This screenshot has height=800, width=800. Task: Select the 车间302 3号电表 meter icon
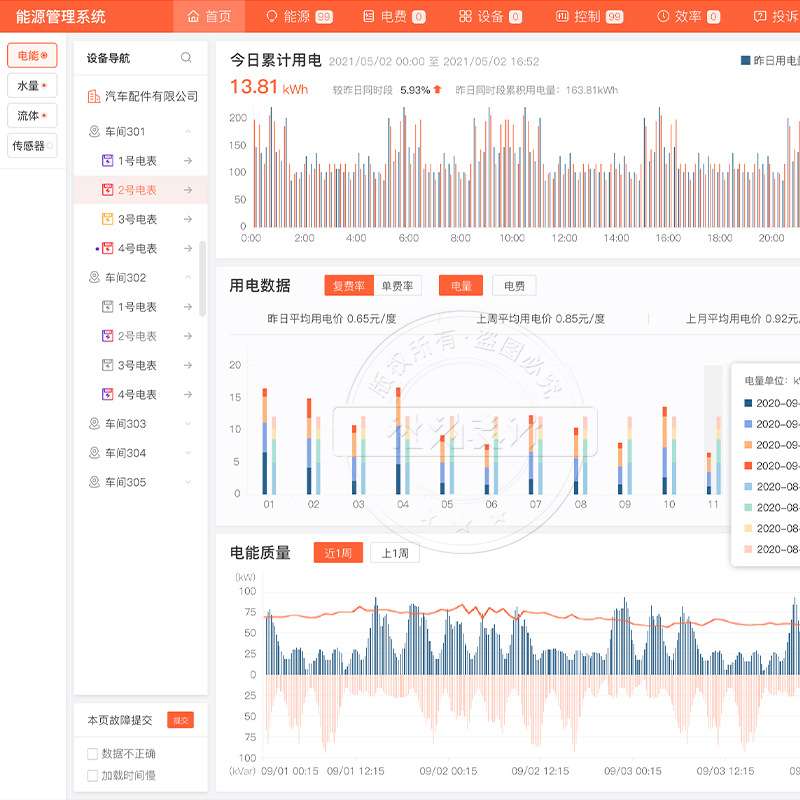coord(107,365)
